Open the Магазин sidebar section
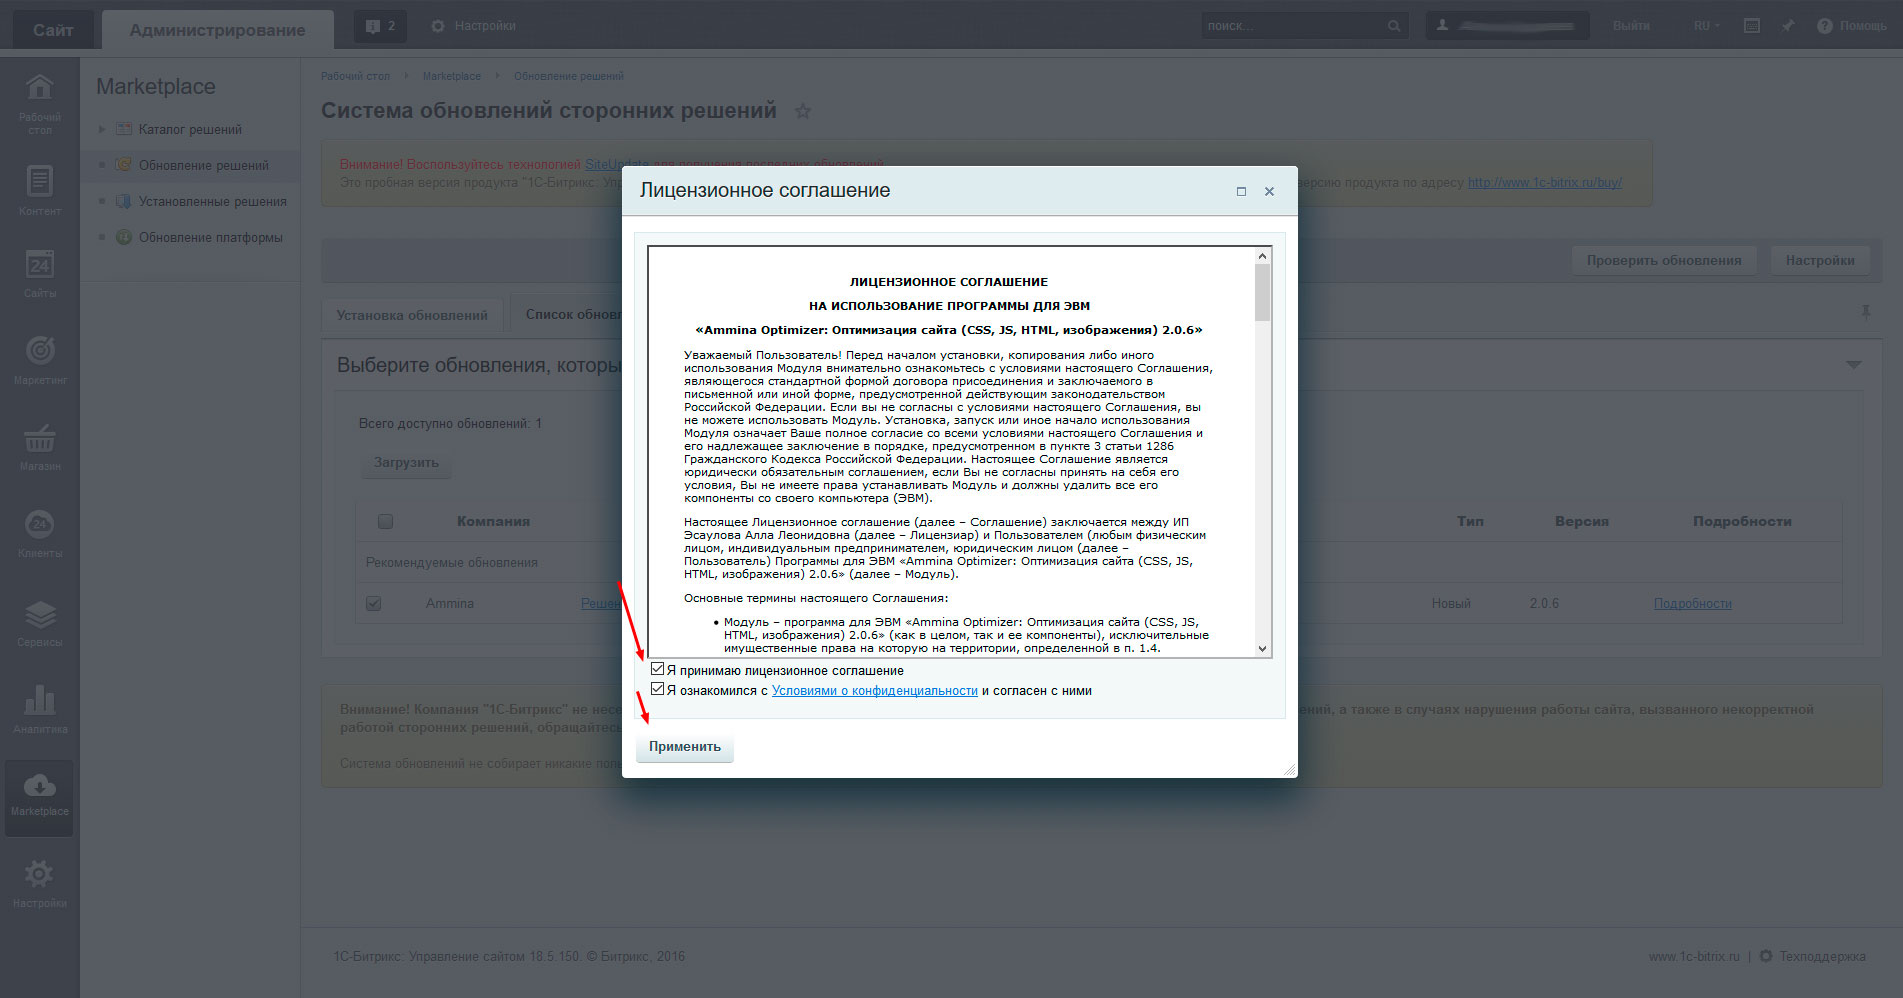Screen dimensions: 1903x998 click(40, 446)
